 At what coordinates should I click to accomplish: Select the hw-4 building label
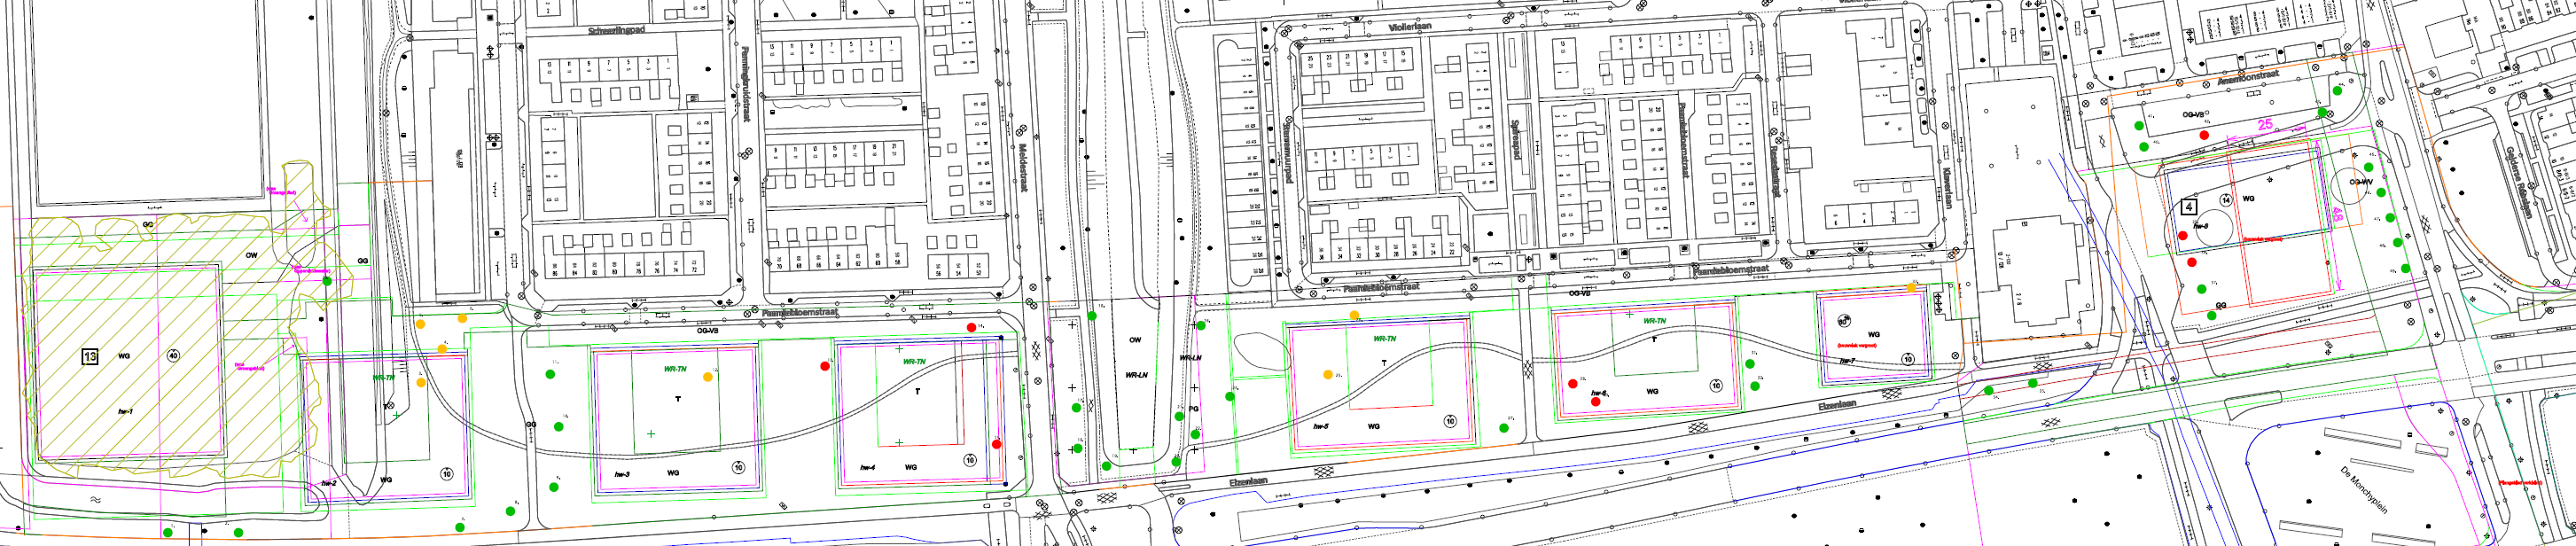click(867, 467)
